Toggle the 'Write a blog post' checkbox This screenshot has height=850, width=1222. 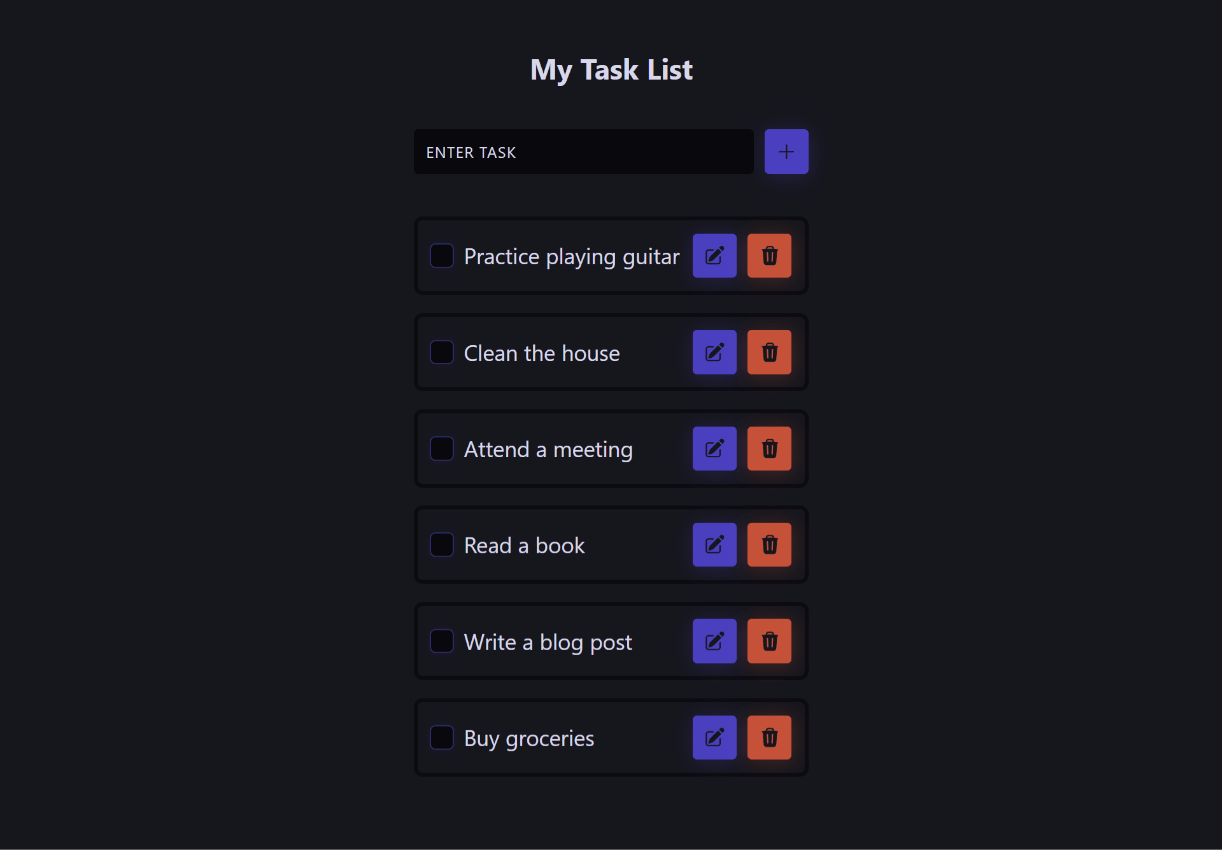coord(442,641)
